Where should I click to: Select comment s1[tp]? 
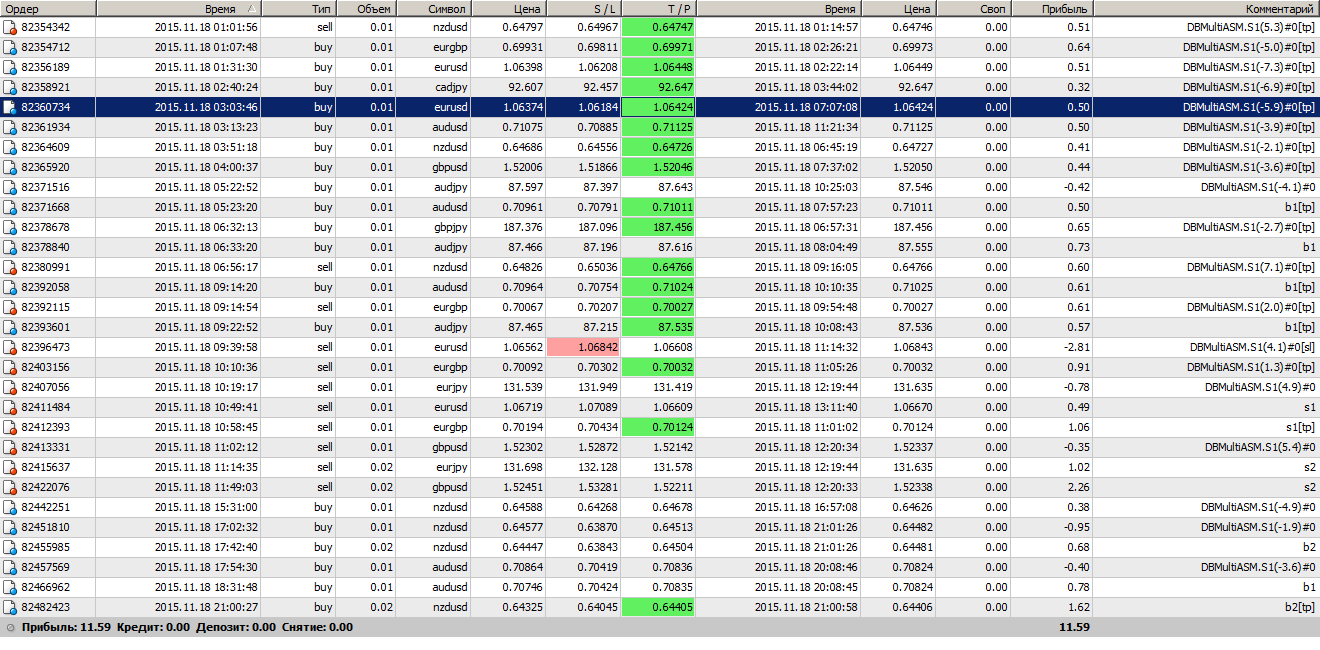click(x=1299, y=427)
